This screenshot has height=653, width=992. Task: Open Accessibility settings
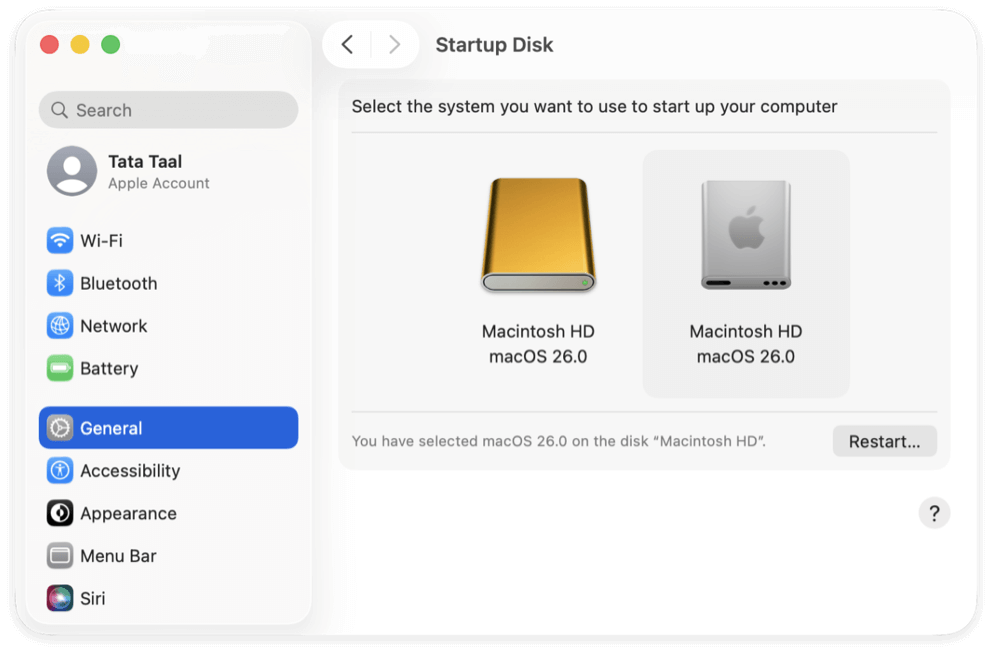tap(129, 470)
